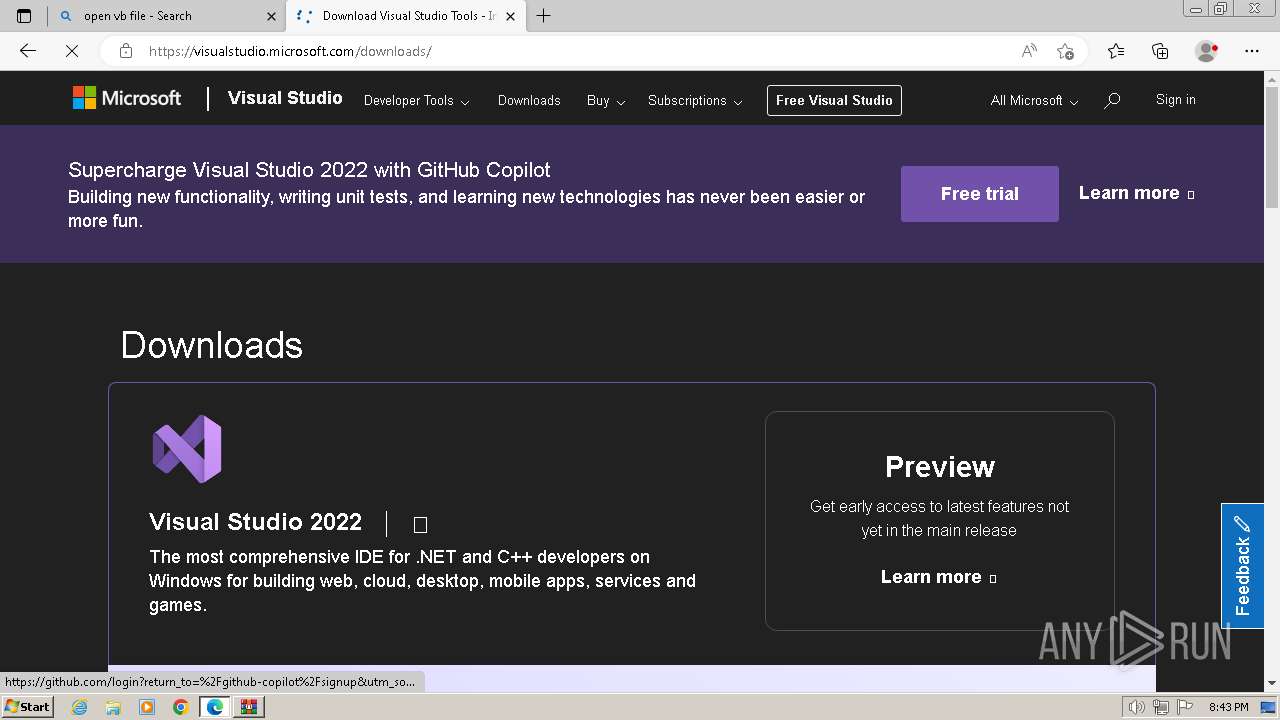Open the Visual Studio home link

(x=285, y=98)
